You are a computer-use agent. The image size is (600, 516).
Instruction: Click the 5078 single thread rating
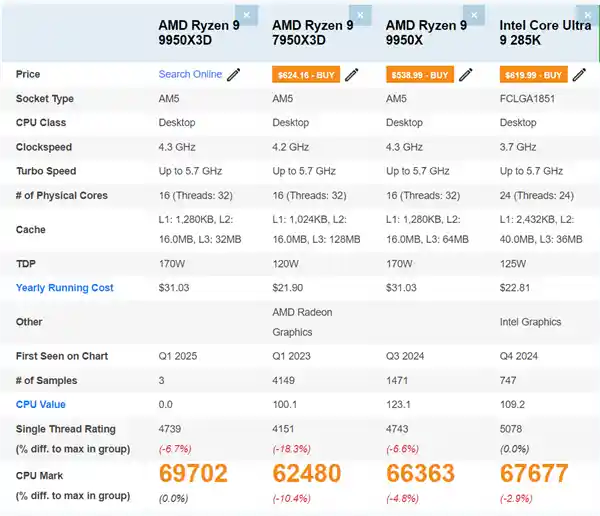[510, 429]
